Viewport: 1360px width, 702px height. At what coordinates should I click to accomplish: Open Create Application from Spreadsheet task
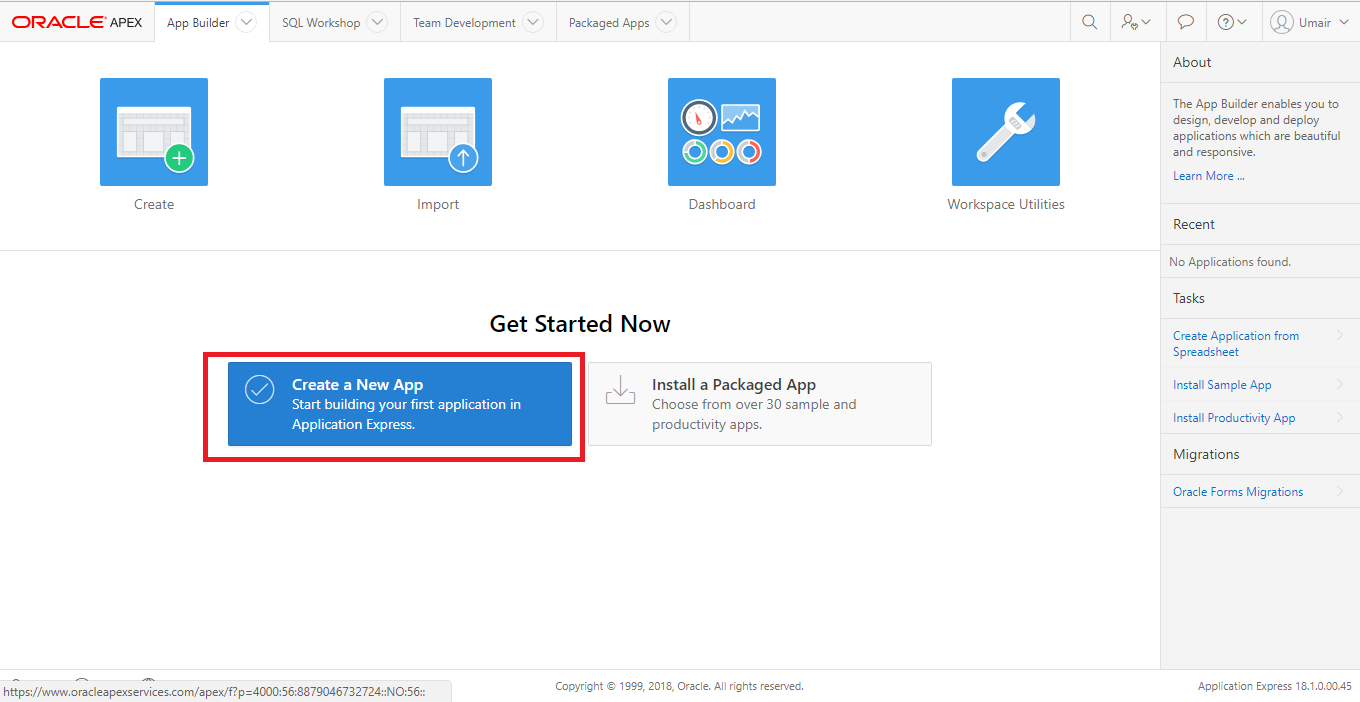(x=1236, y=344)
